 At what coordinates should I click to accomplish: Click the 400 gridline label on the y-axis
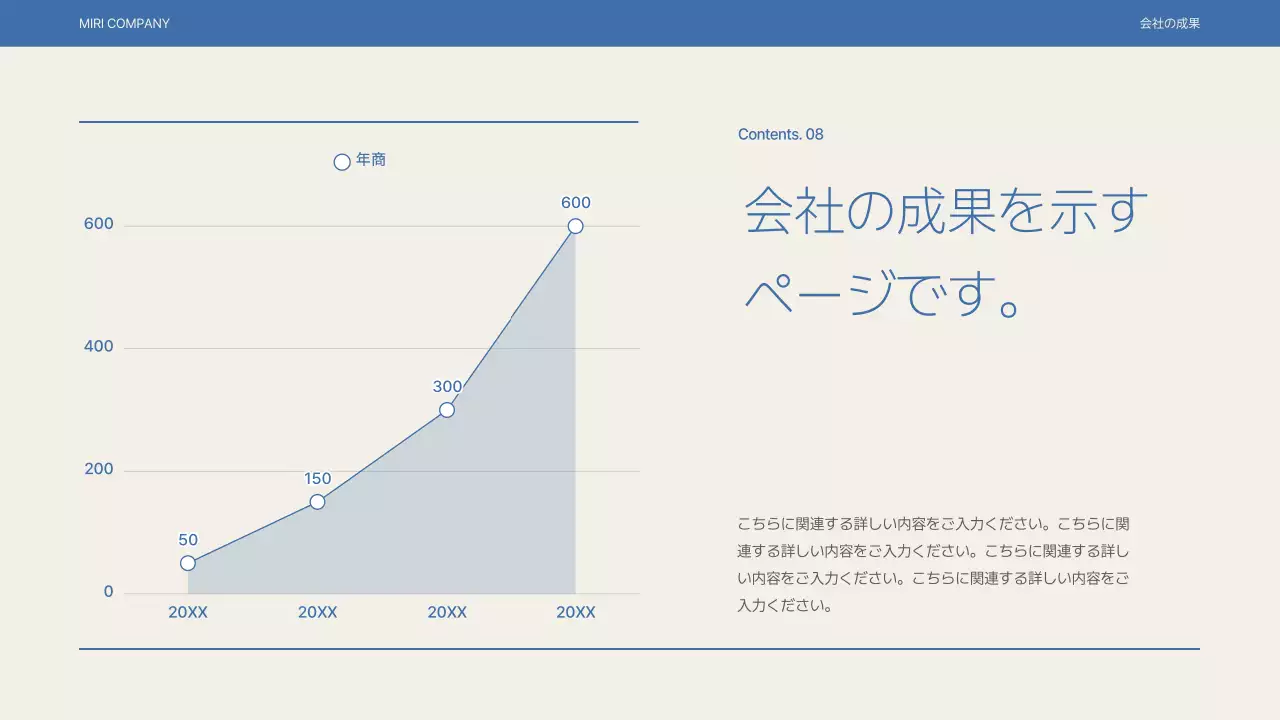point(97,346)
